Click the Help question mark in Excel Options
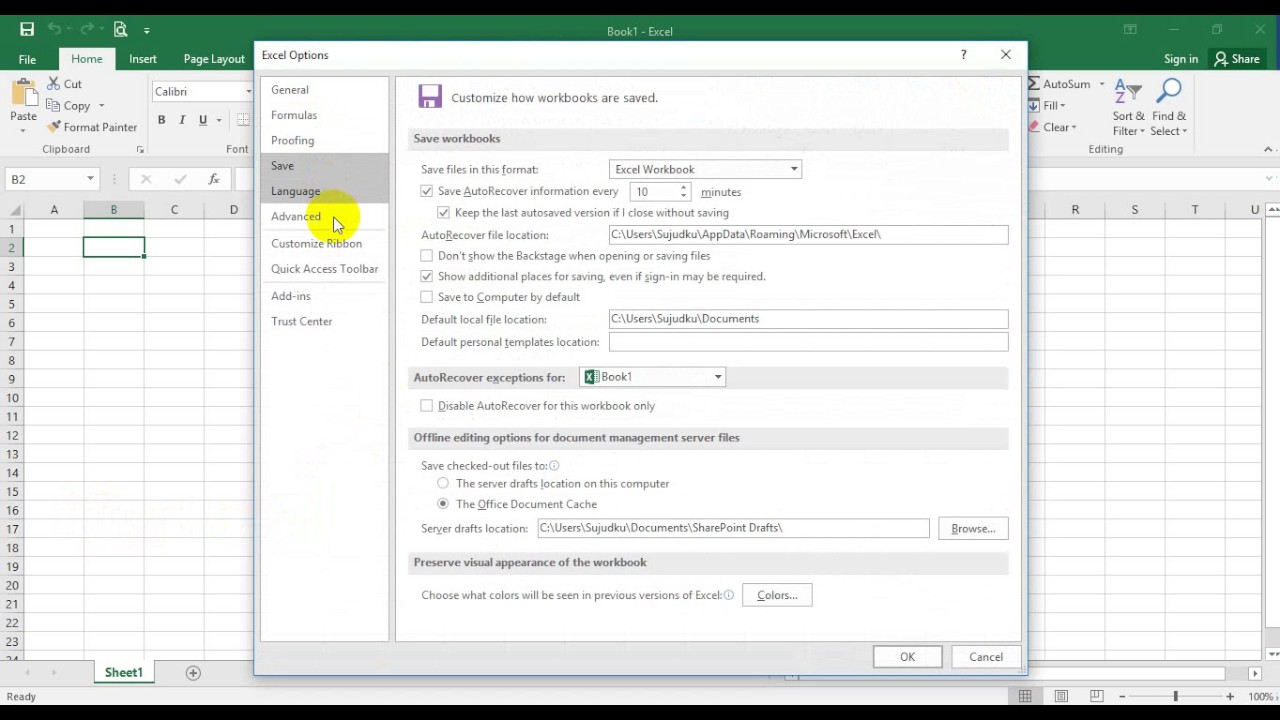 tap(963, 55)
